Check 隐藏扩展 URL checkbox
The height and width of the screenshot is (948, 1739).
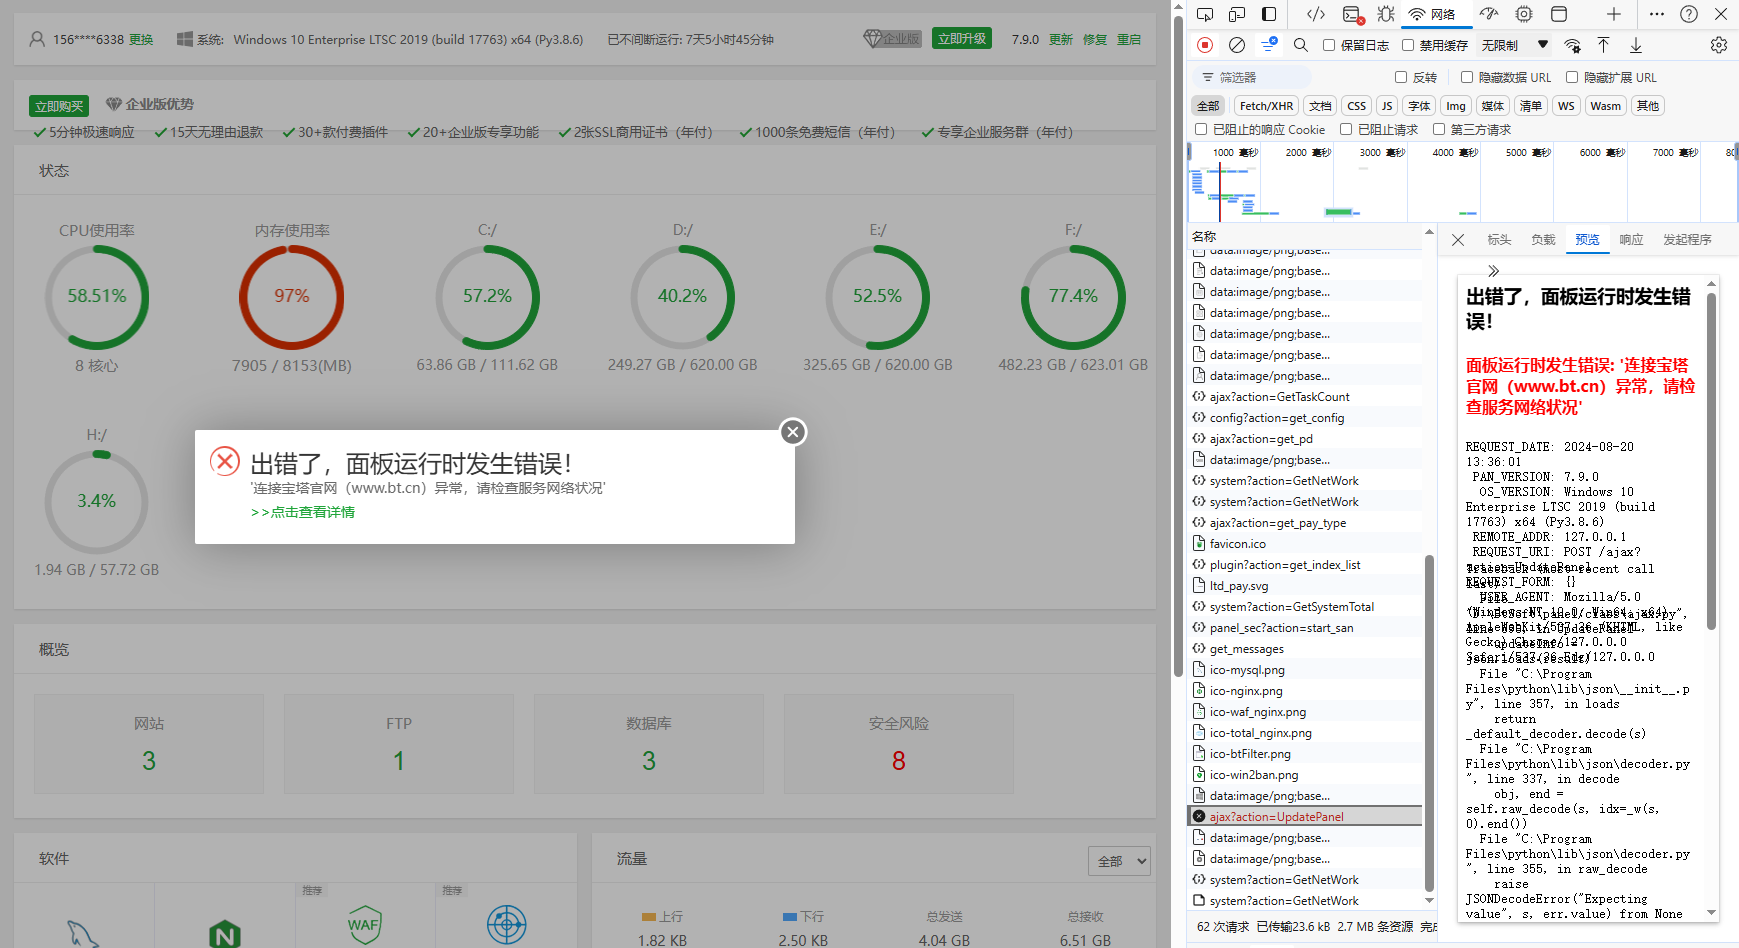(x=1572, y=77)
